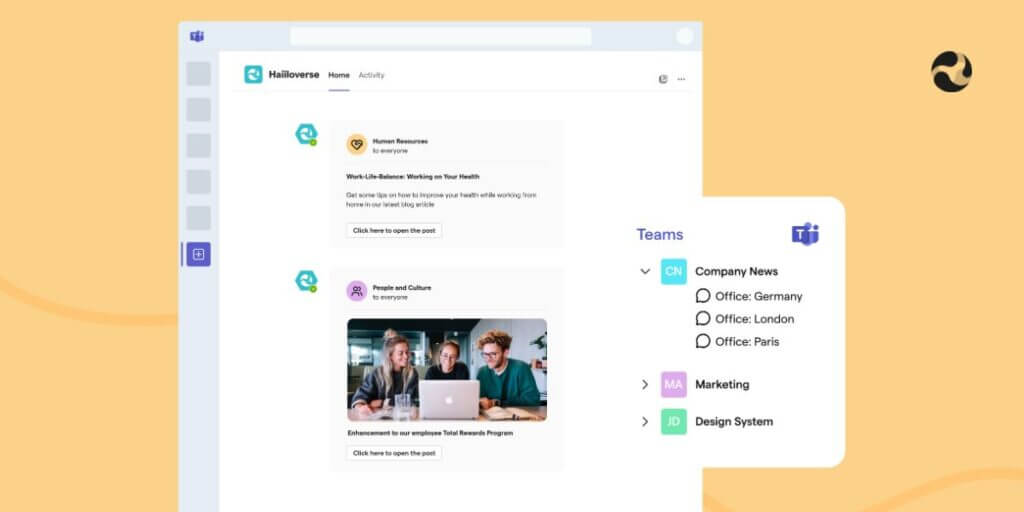Open the highlighted add-apps icon in left sidebar

[x=199, y=254]
